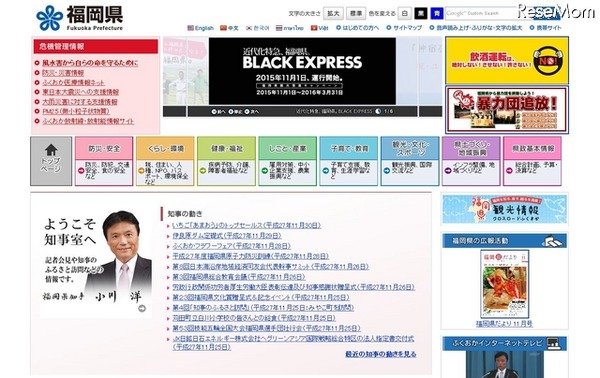Image resolution: width=600 pixels, height=378 pixels.
Task: Go to next slide with 次へ control
Action: (x=252, y=112)
